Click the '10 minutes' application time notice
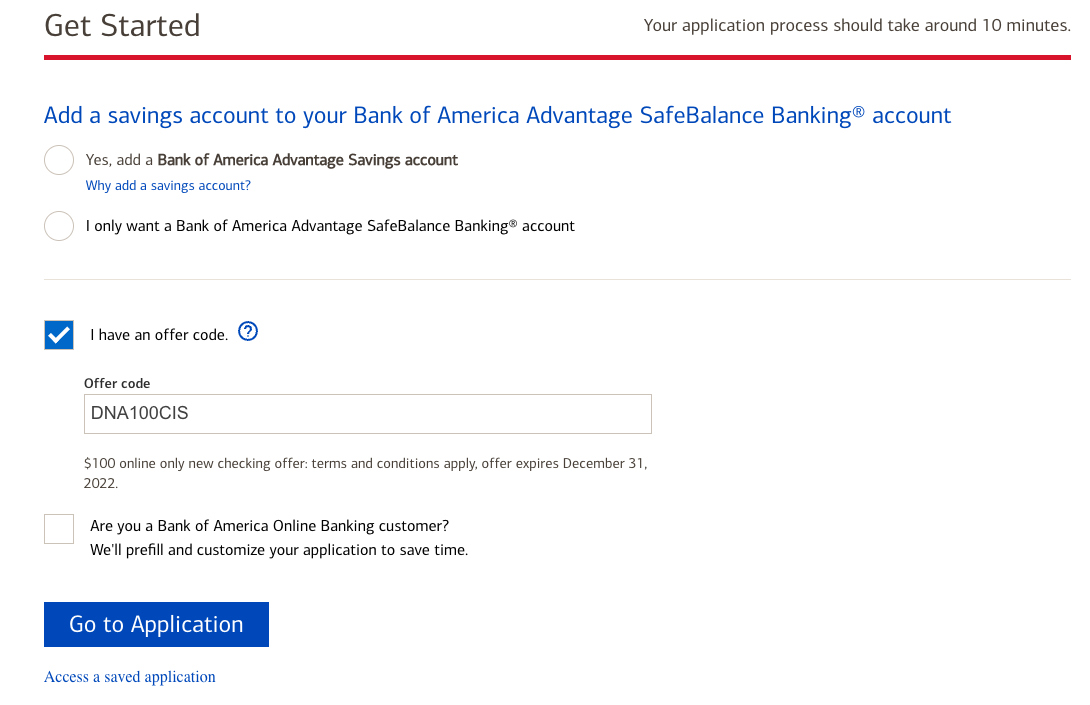This screenshot has width=1090, height=705. pos(856,25)
